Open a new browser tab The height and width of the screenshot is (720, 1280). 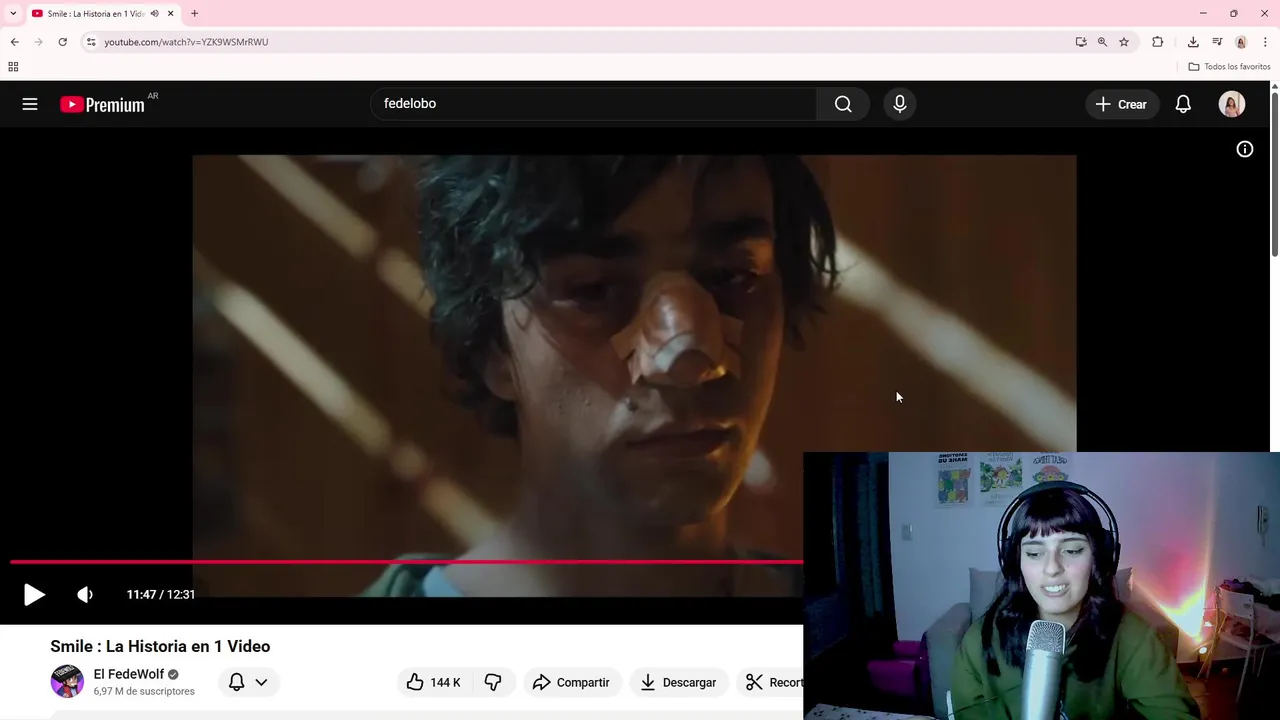click(194, 14)
